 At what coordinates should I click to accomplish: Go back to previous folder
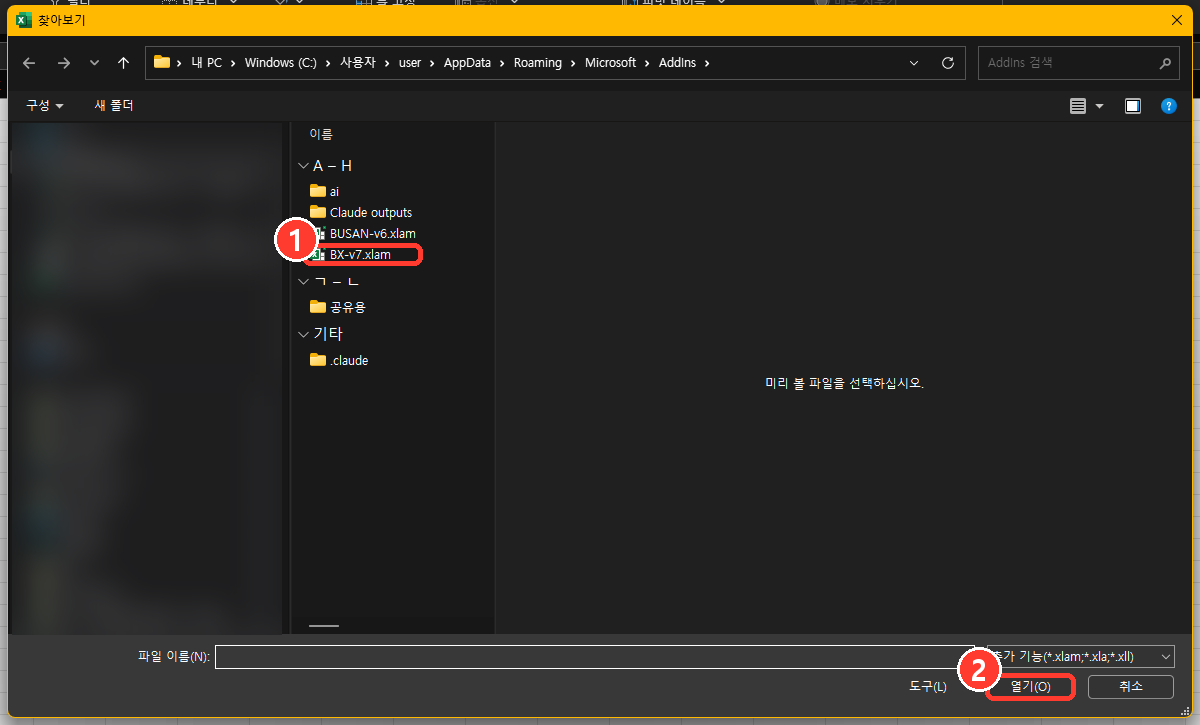[x=29, y=62]
